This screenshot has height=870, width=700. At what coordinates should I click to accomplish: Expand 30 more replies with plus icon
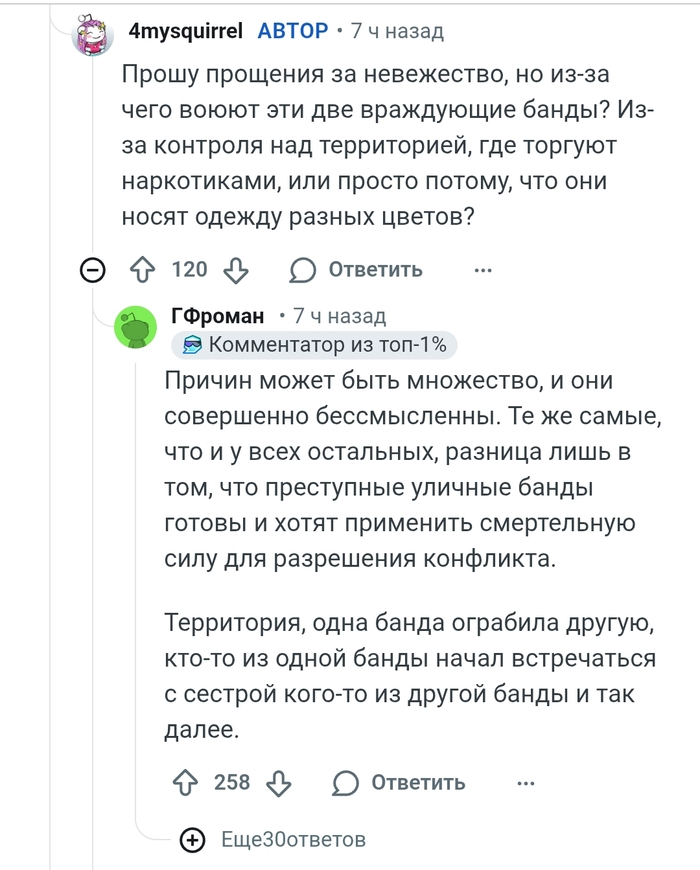(x=192, y=840)
